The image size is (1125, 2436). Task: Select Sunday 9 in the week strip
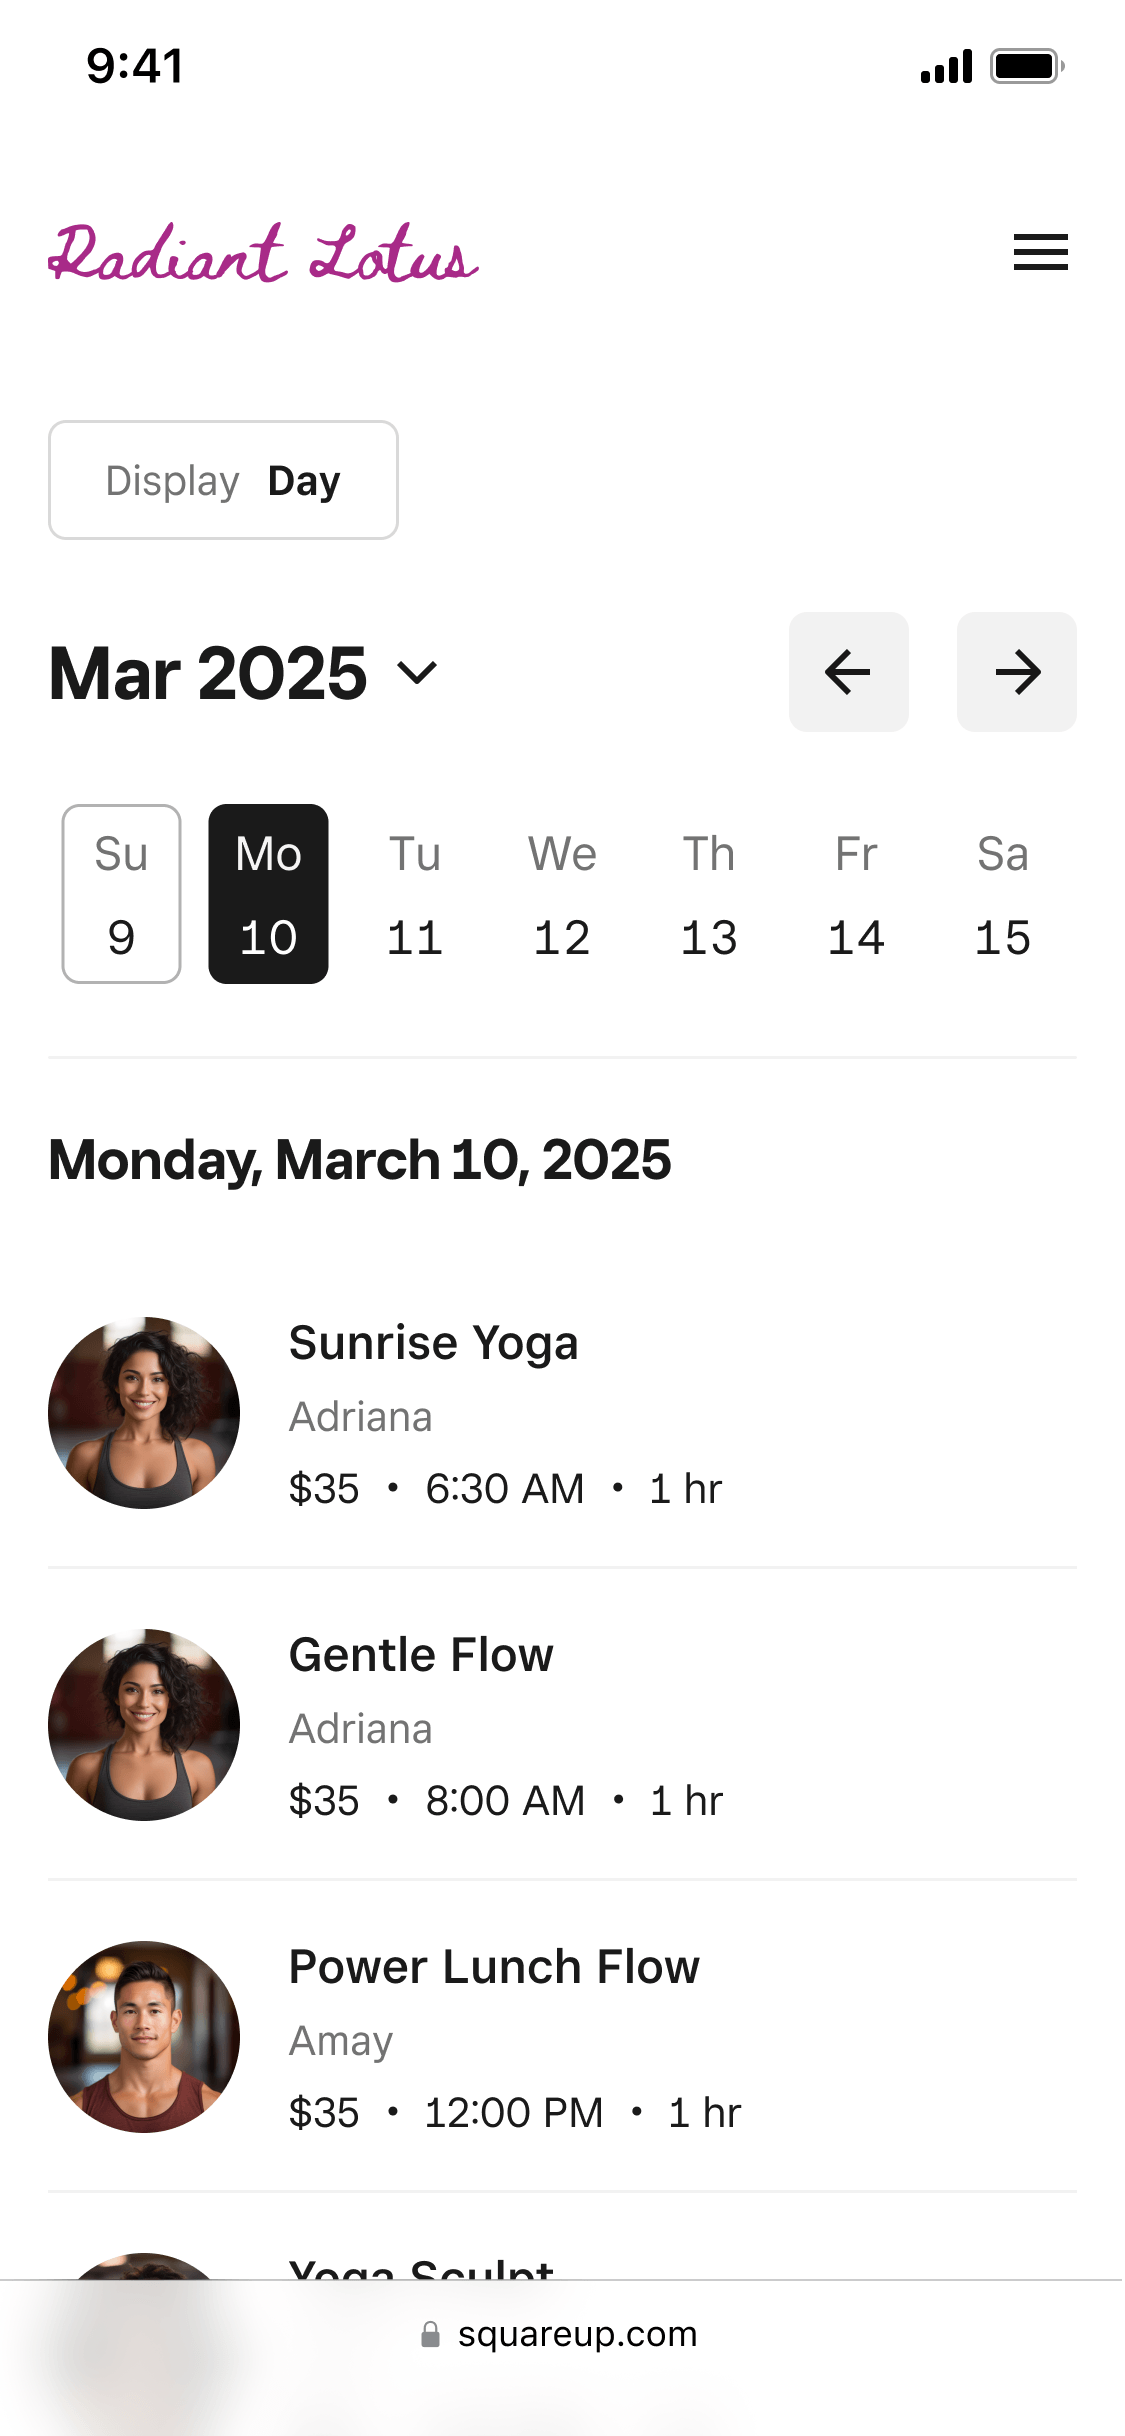[x=121, y=894]
